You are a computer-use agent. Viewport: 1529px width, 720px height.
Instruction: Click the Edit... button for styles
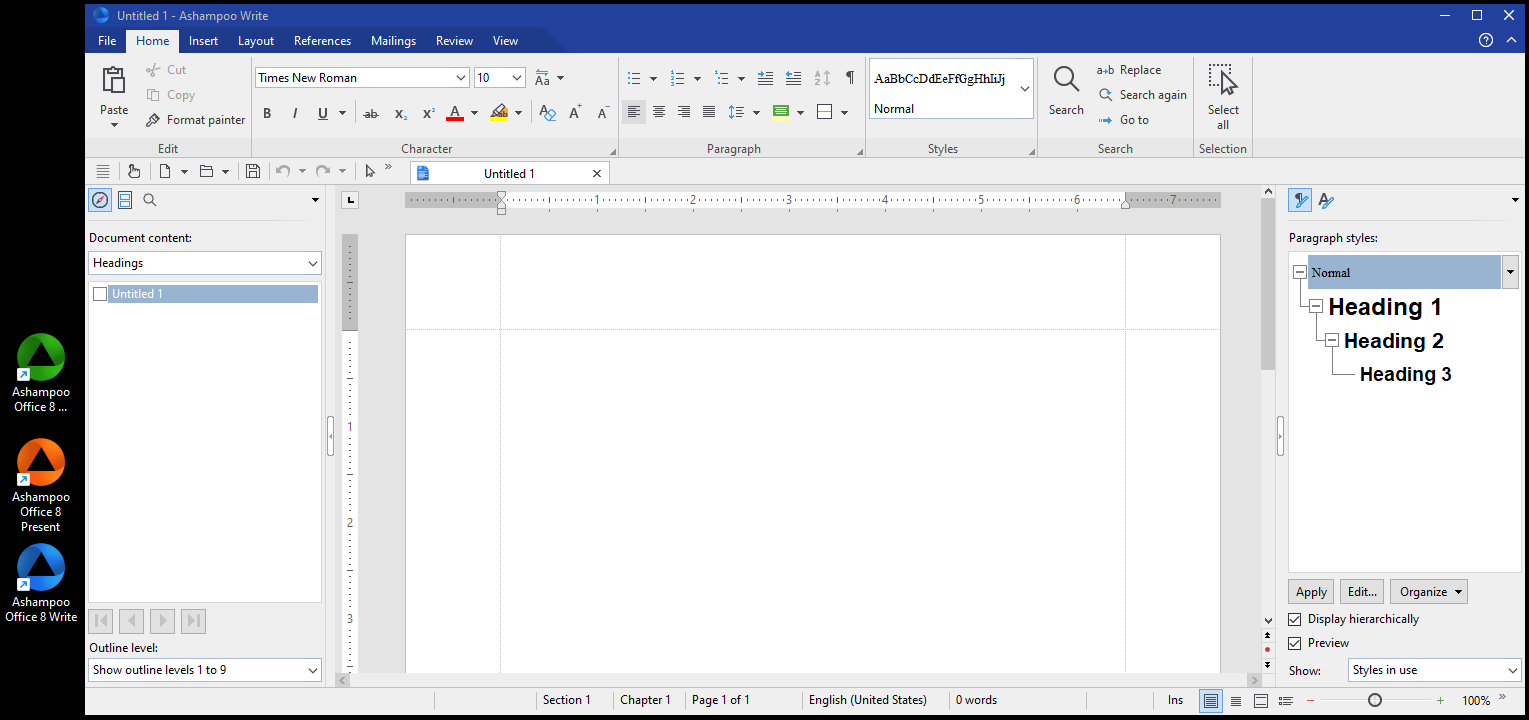coord(1362,591)
